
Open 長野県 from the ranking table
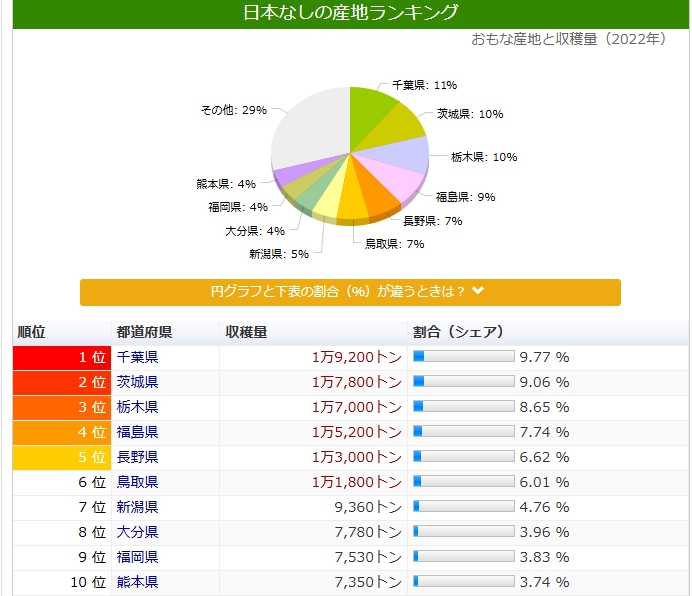click(x=137, y=457)
